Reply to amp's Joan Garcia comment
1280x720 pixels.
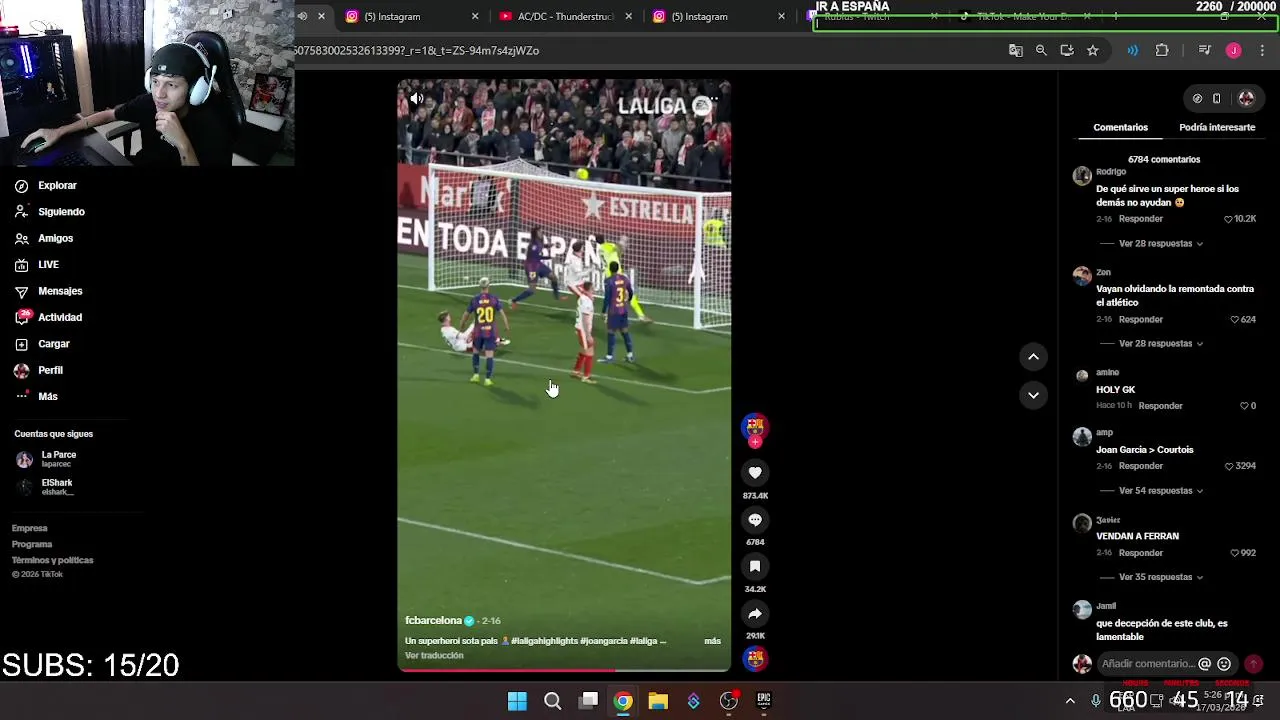tap(1141, 466)
